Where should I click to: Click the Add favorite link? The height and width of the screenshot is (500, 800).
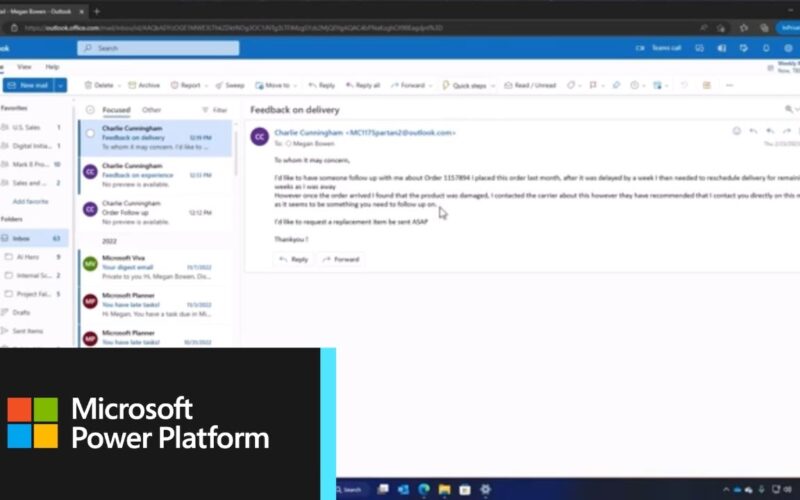30,202
